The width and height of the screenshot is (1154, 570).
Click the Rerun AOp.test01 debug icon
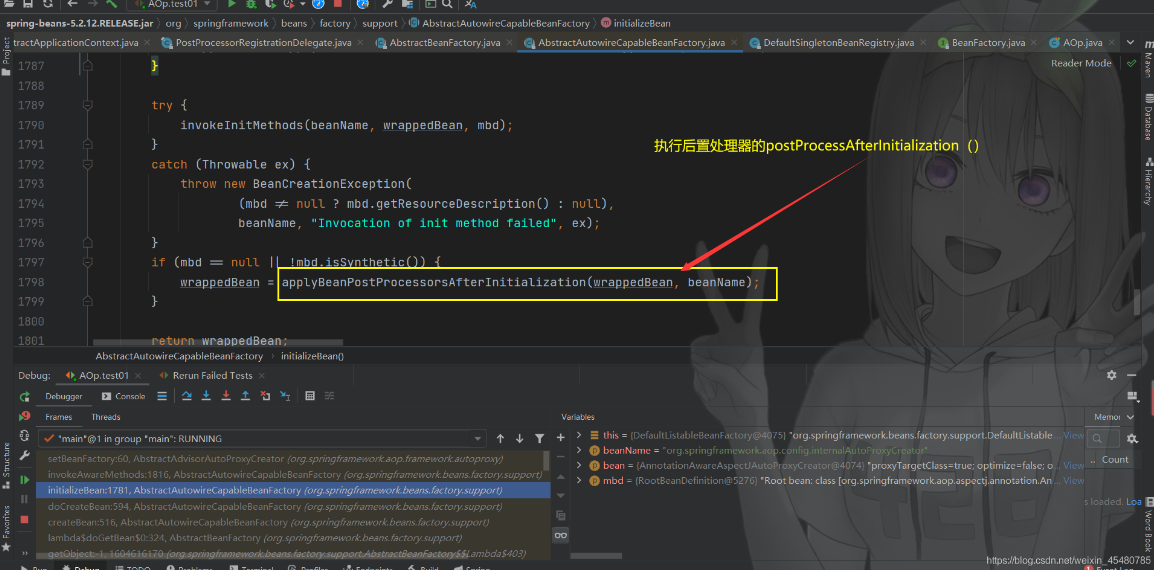[24, 396]
